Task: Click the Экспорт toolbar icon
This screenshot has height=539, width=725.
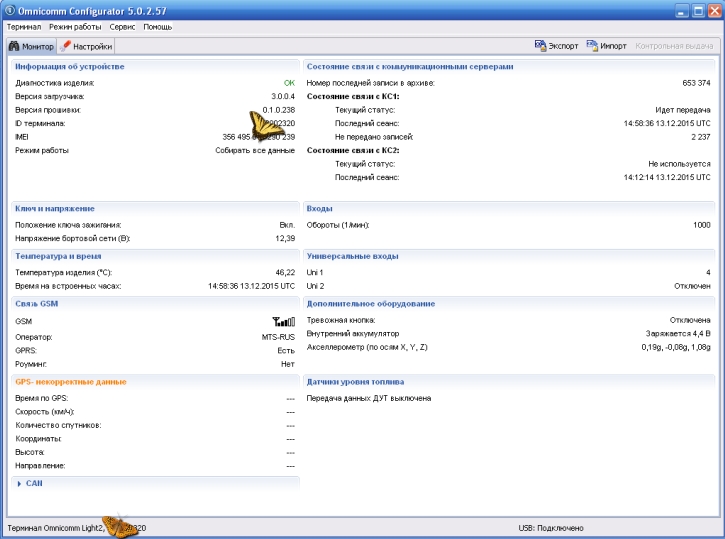Action: click(540, 46)
